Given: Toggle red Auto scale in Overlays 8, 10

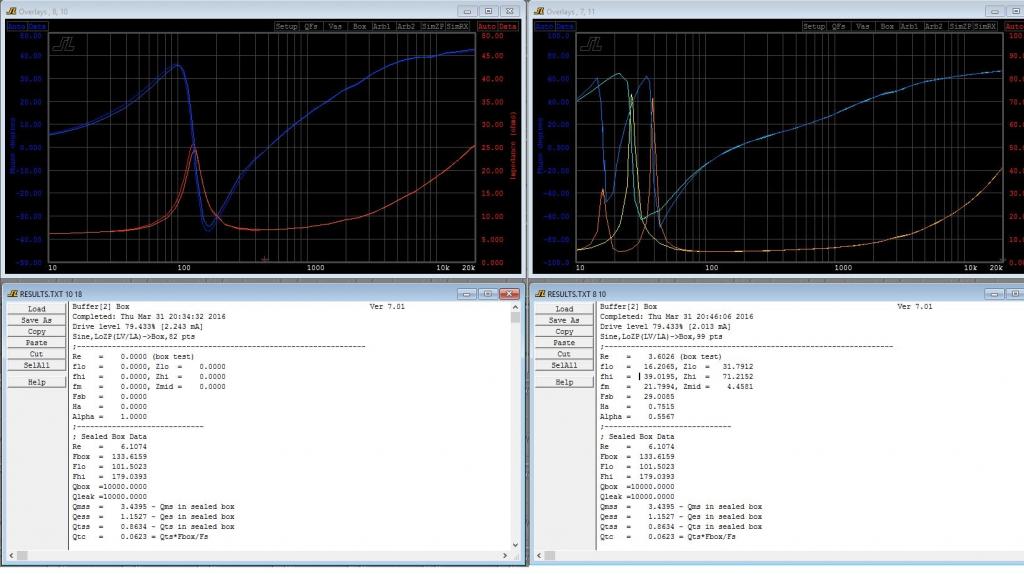Looking at the screenshot, I should coord(487,26).
